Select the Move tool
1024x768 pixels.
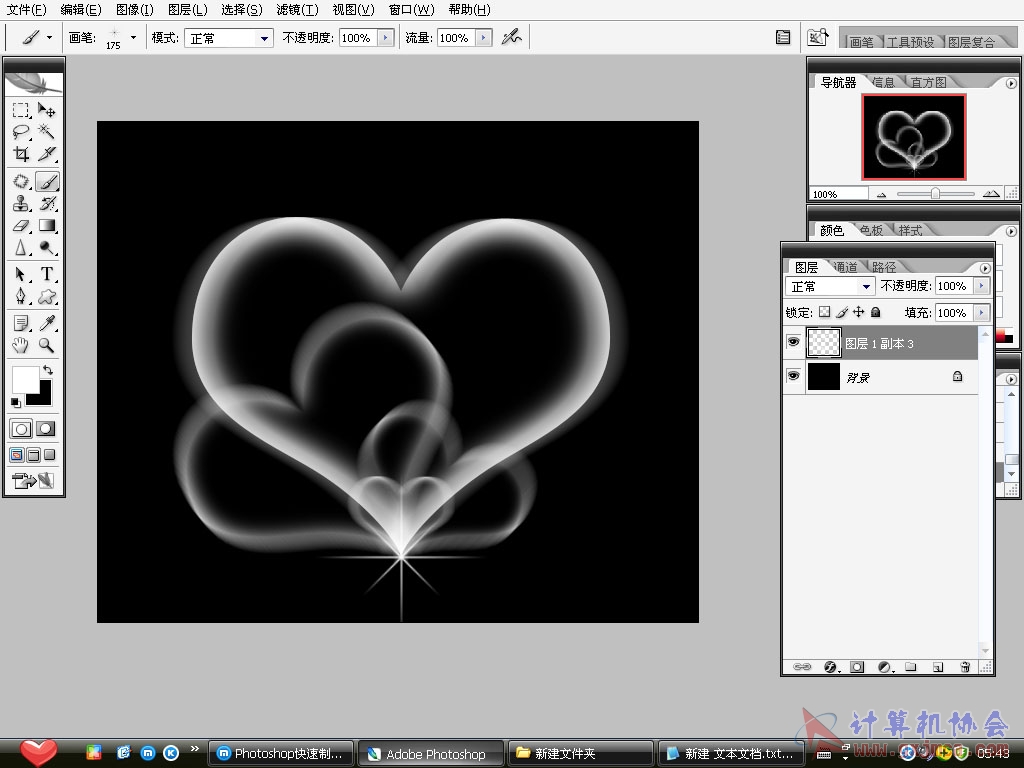coord(46,110)
